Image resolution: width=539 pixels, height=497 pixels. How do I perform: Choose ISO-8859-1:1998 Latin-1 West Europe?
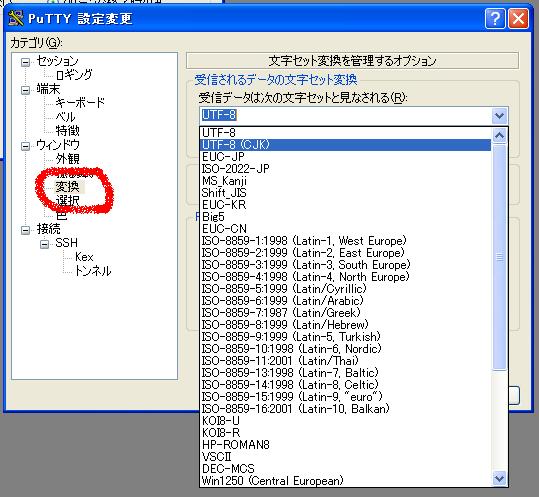(x=345, y=241)
